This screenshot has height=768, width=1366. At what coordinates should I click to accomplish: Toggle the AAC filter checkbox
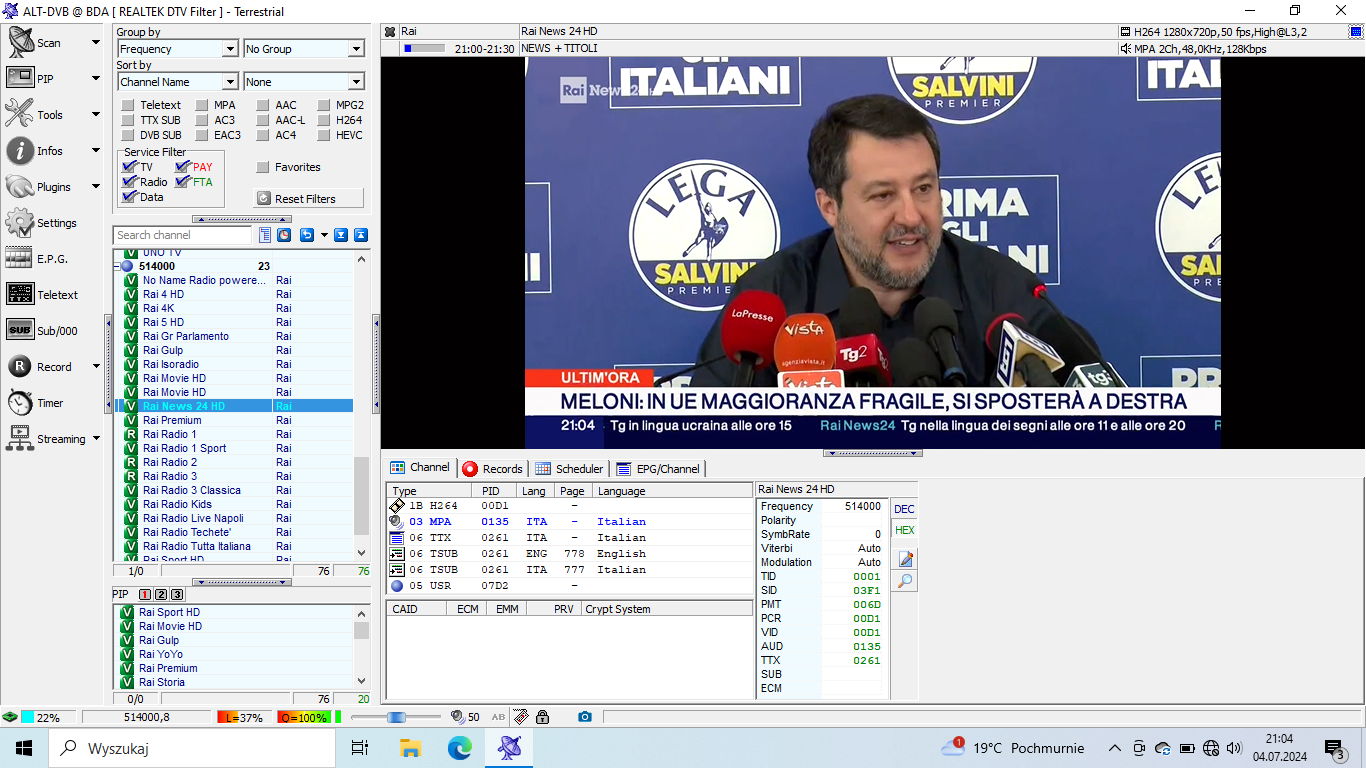tap(263, 105)
